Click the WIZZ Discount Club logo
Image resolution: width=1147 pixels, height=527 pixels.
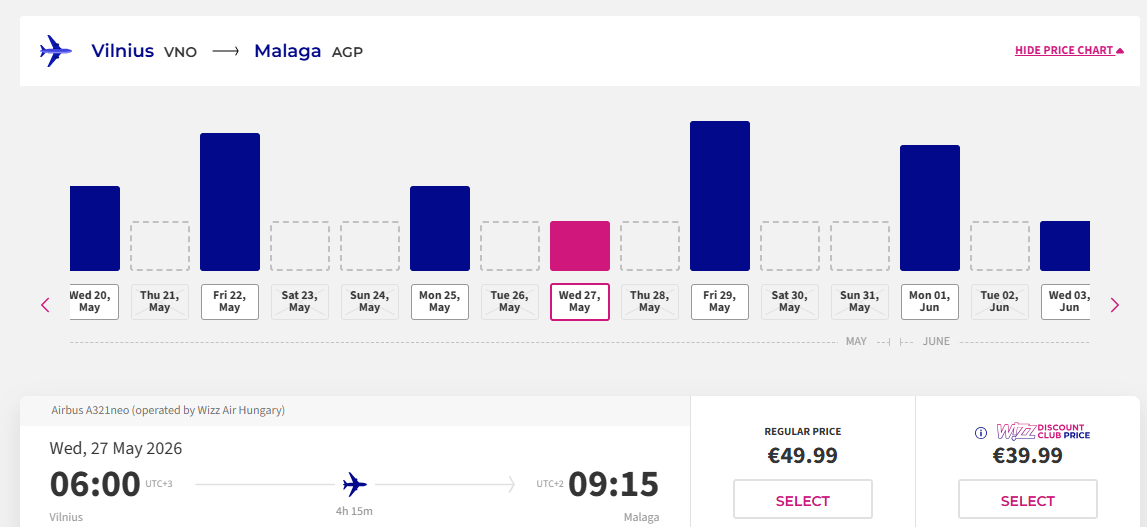(x=1043, y=432)
